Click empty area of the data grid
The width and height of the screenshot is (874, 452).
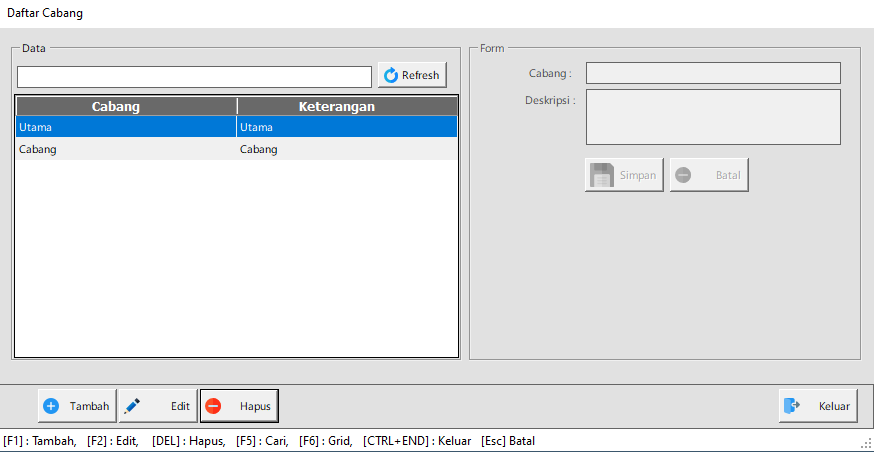[x=236, y=260]
